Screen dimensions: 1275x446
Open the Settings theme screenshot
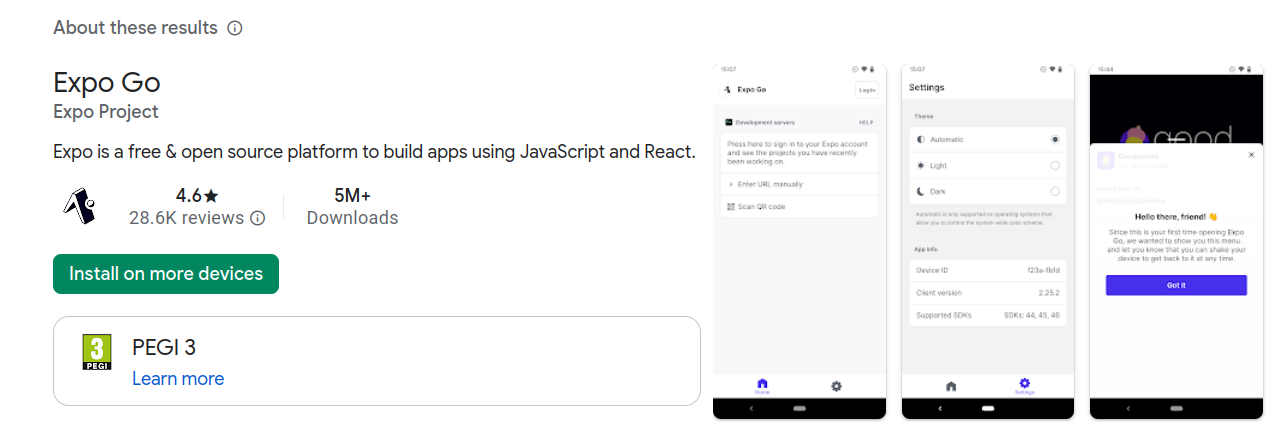(988, 241)
